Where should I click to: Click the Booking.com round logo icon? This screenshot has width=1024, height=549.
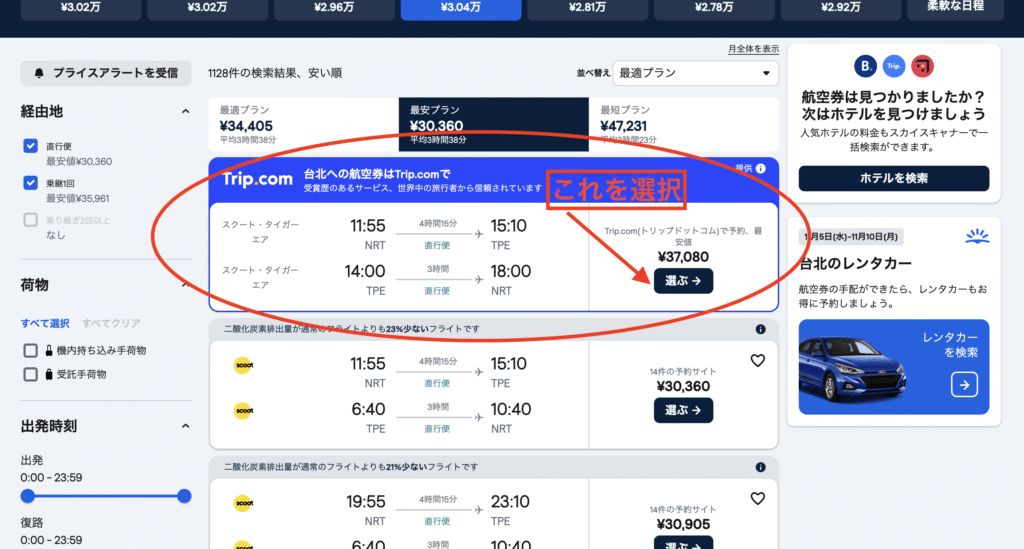point(865,66)
